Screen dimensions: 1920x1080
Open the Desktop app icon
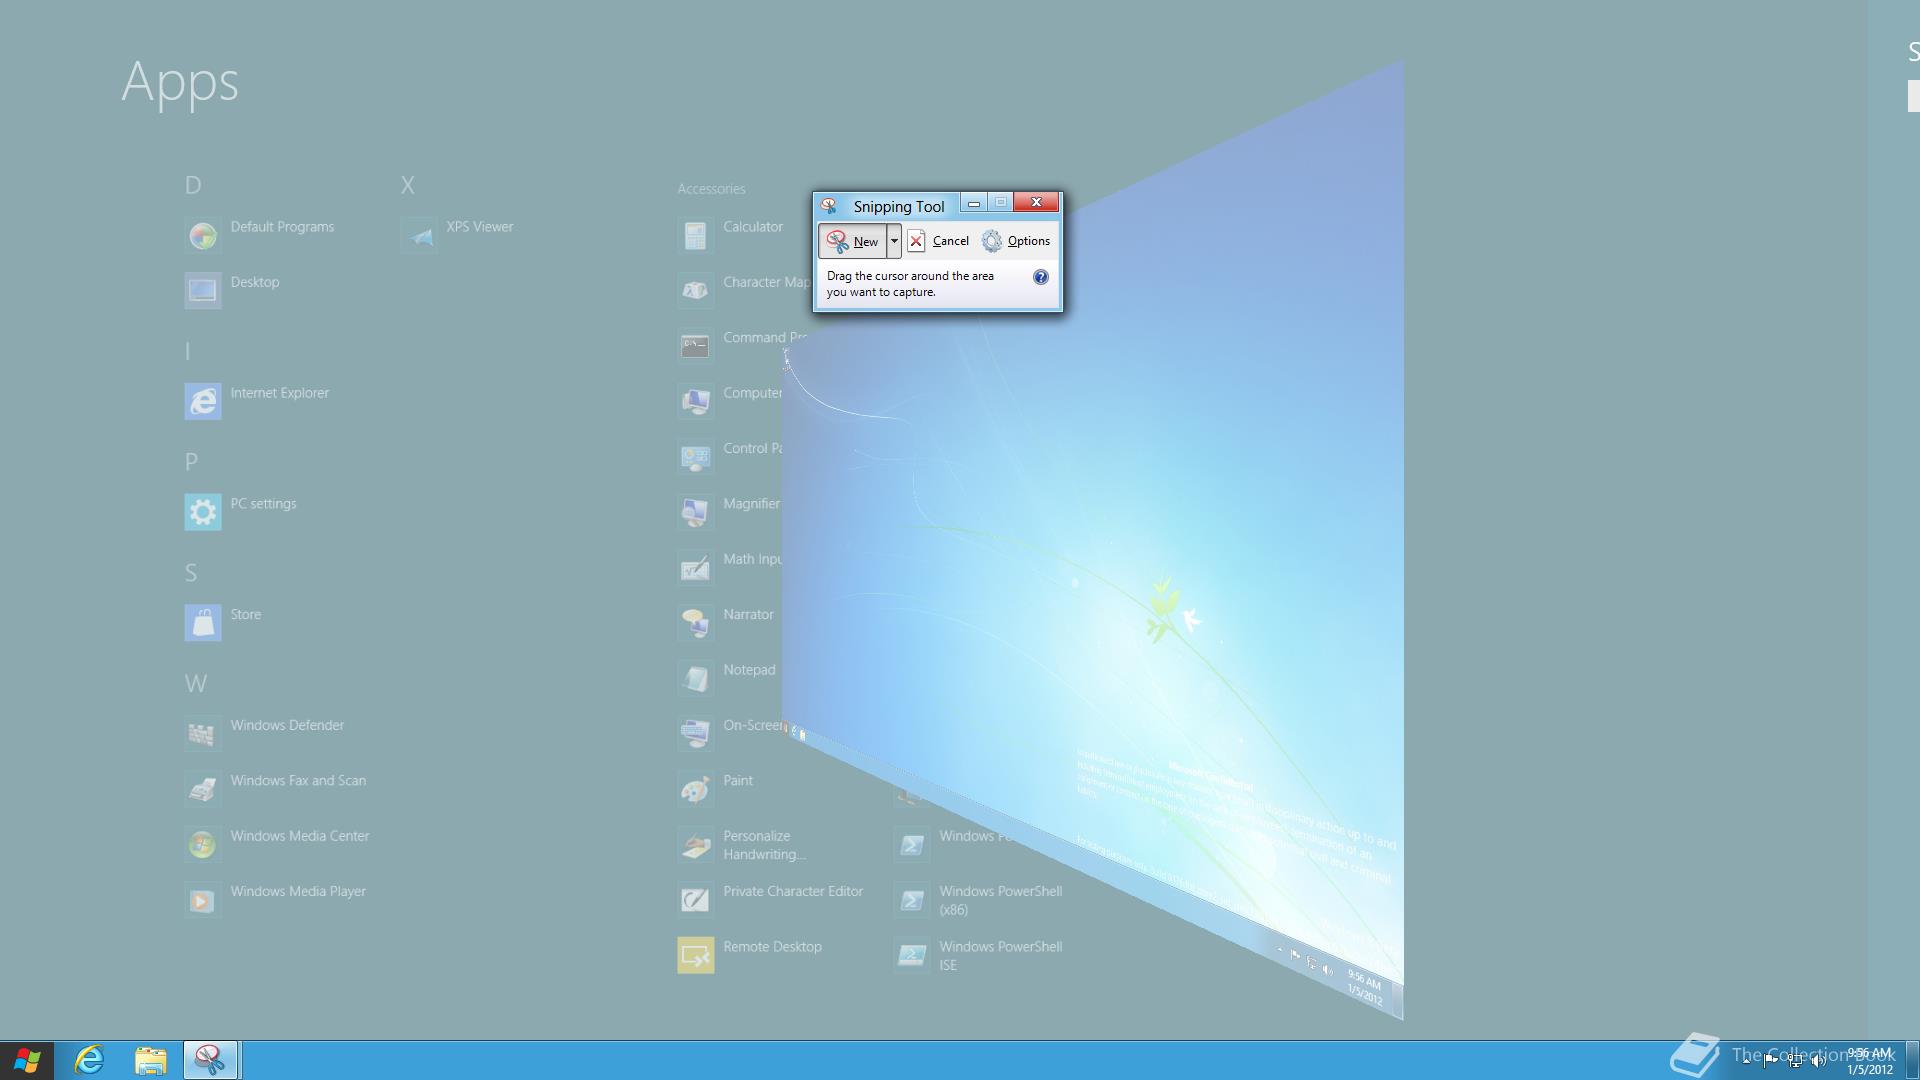203,291
